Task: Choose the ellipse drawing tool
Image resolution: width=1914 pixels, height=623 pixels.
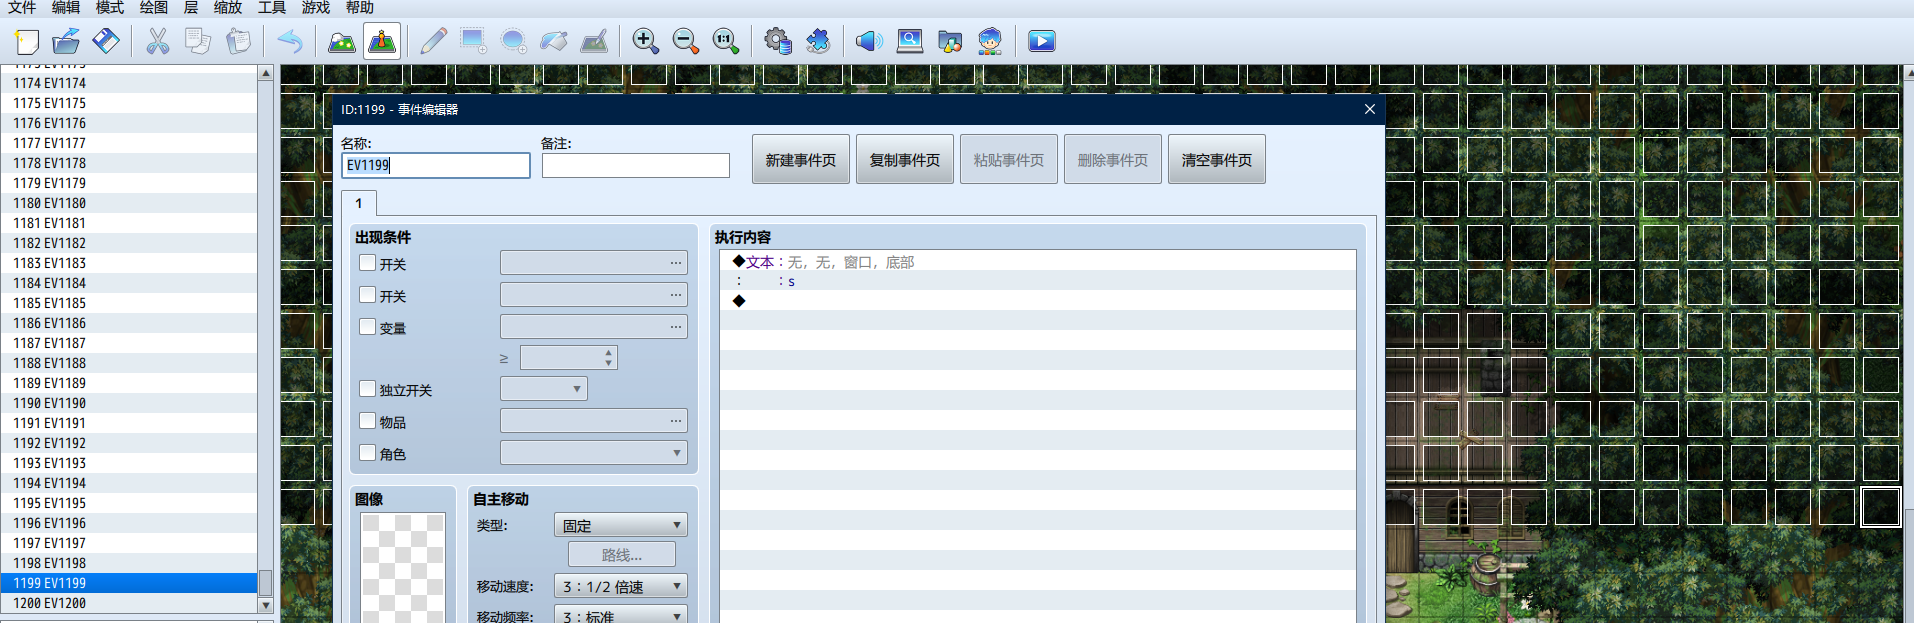Action: (514, 41)
